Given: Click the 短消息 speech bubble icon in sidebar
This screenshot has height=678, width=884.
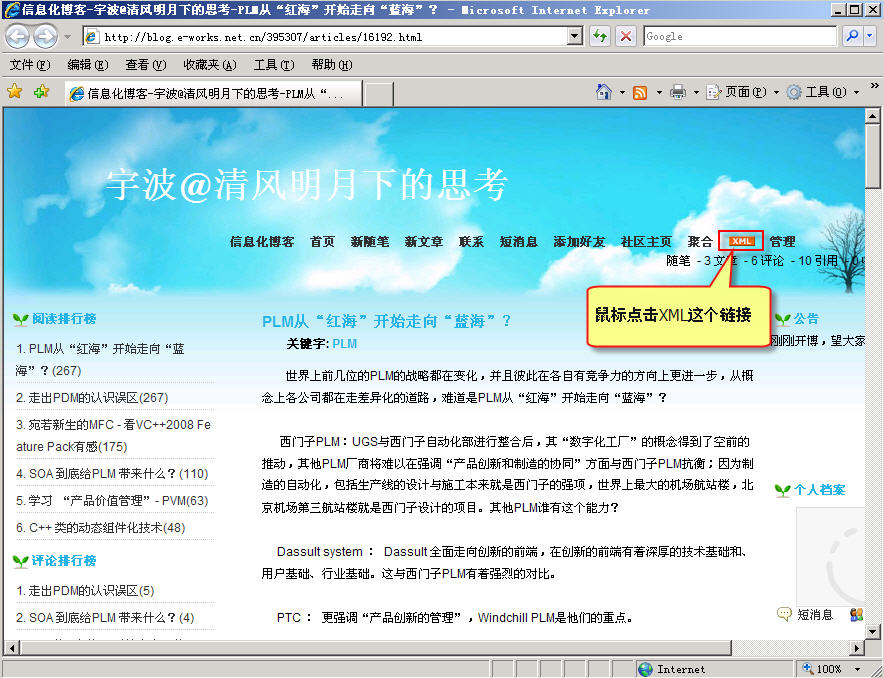Looking at the screenshot, I should pyautogui.click(x=784, y=614).
